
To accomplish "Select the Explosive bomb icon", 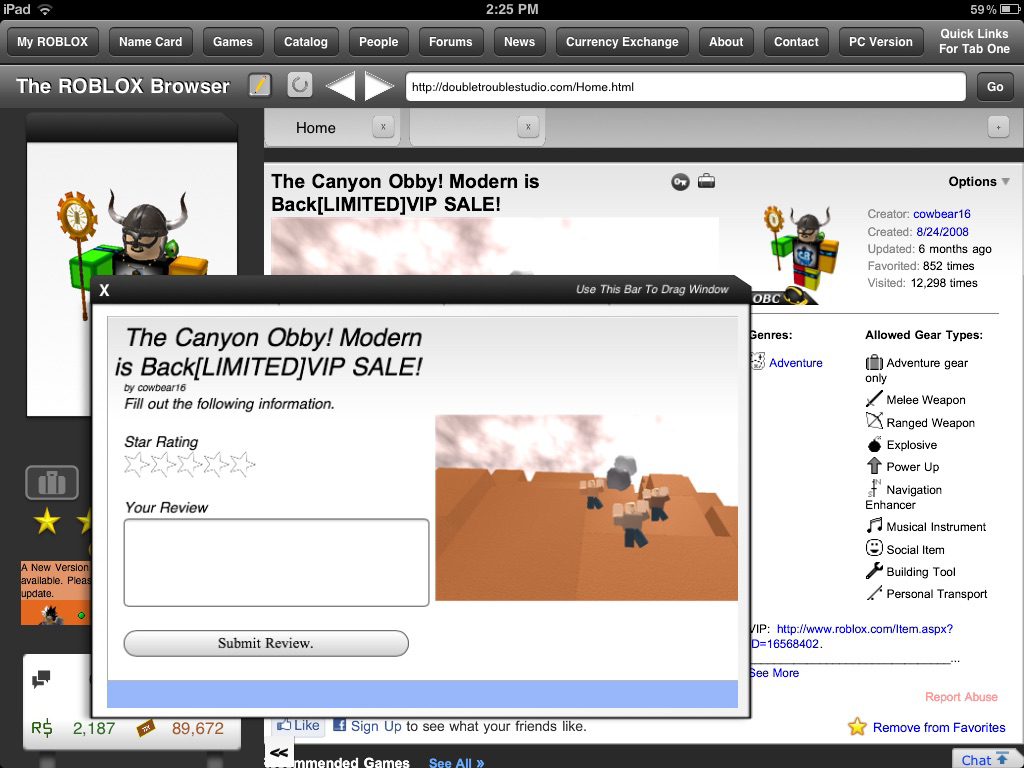I will pos(874,444).
